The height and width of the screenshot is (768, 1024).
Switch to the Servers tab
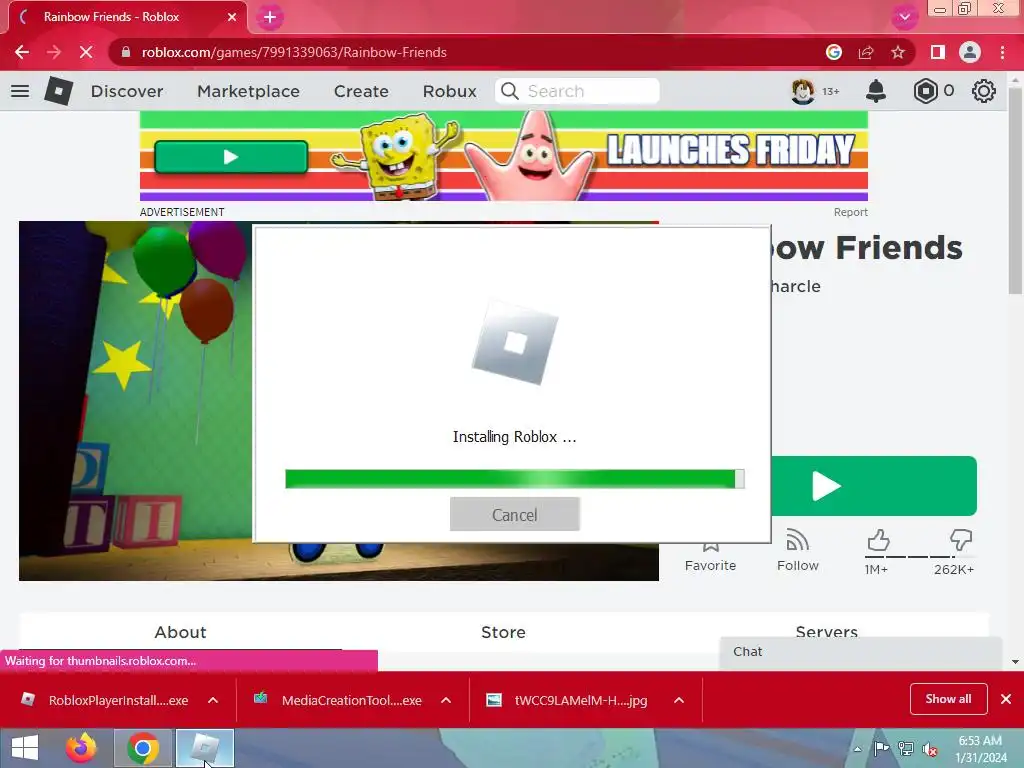pos(826,631)
